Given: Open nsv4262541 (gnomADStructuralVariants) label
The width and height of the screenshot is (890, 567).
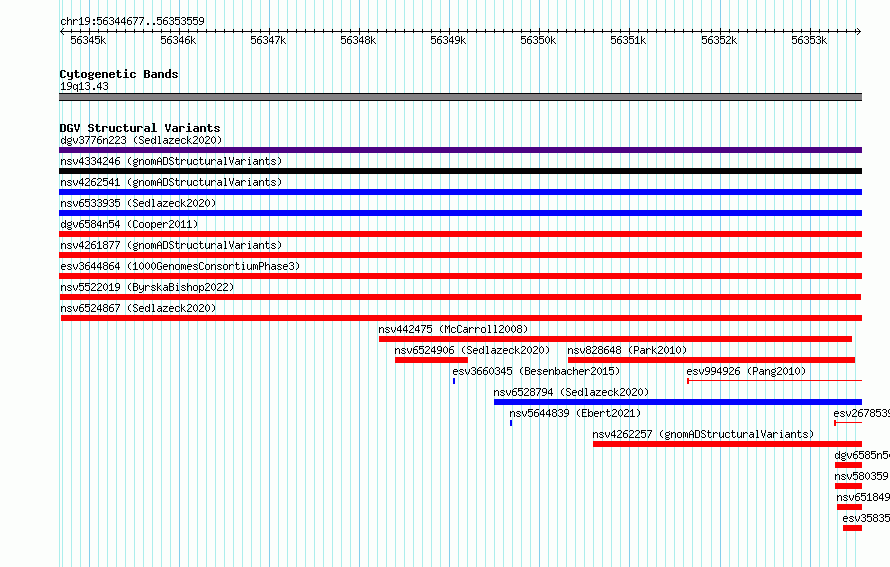Looking at the screenshot, I should tap(171, 182).
